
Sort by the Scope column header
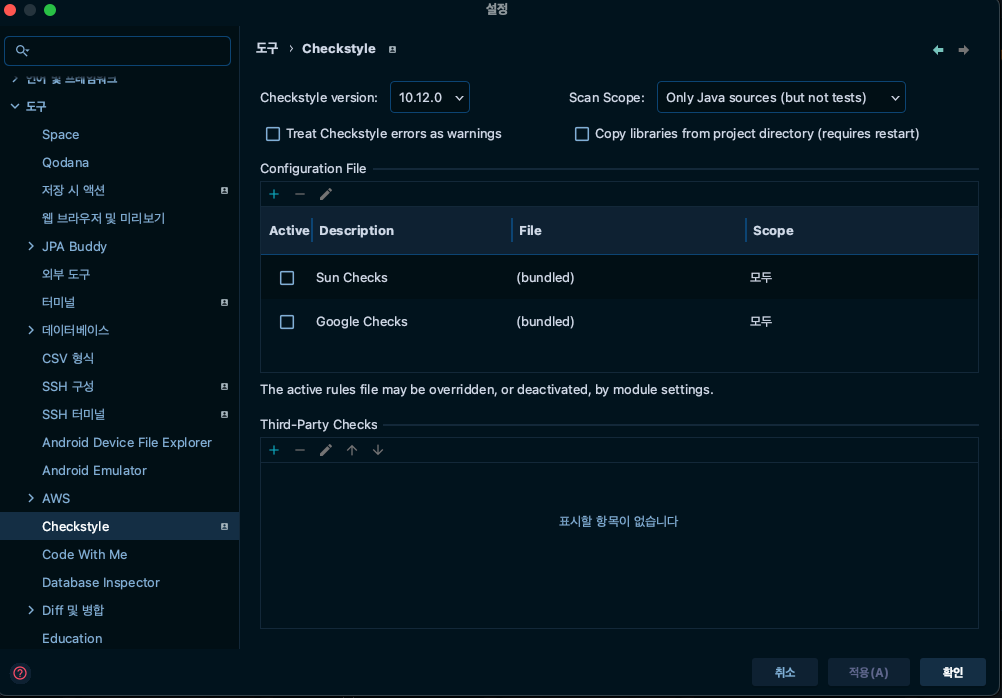pyautogui.click(x=862, y=230)
